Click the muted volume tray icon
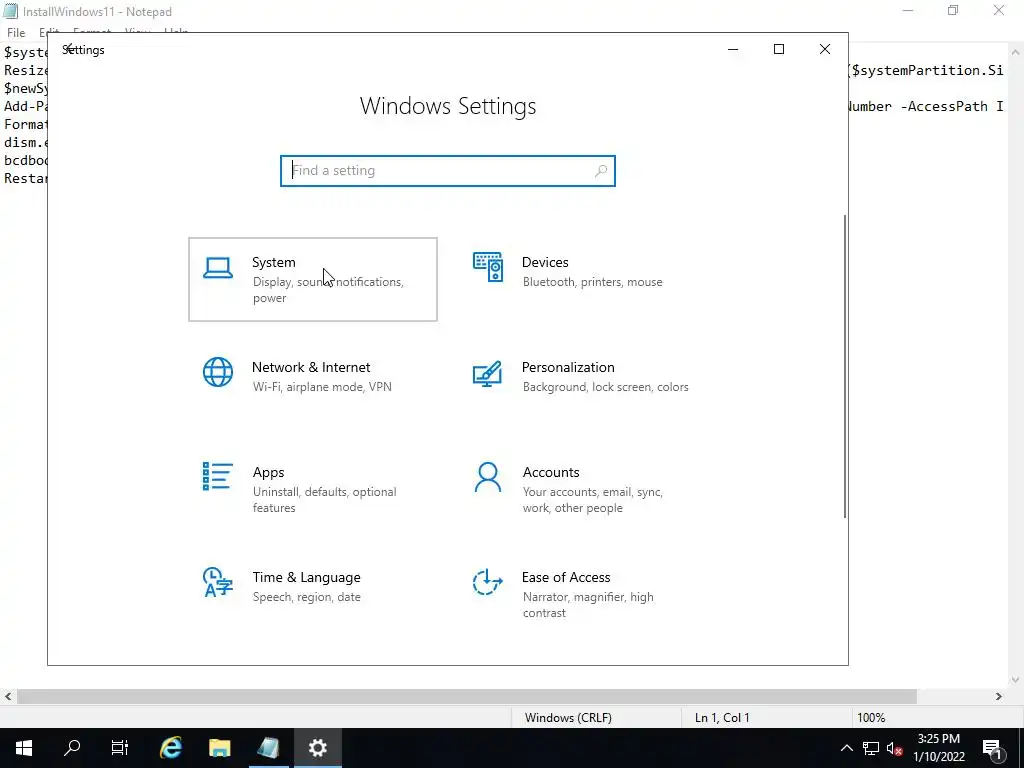This screenshot has width=1024, height=768. tap(895, 748)
